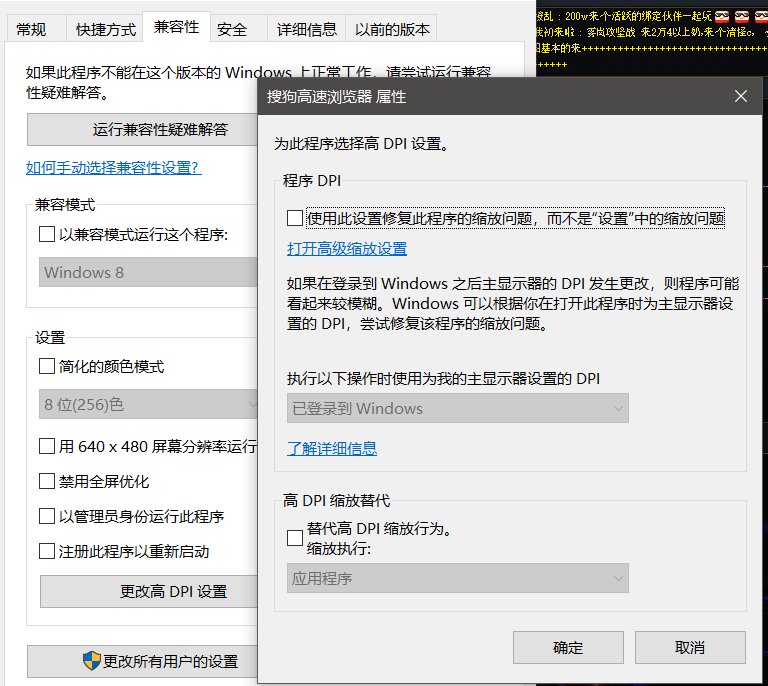Click 运行兼容性疑难解答 button
The image size is (768, 686).
[x=142, y=130]
